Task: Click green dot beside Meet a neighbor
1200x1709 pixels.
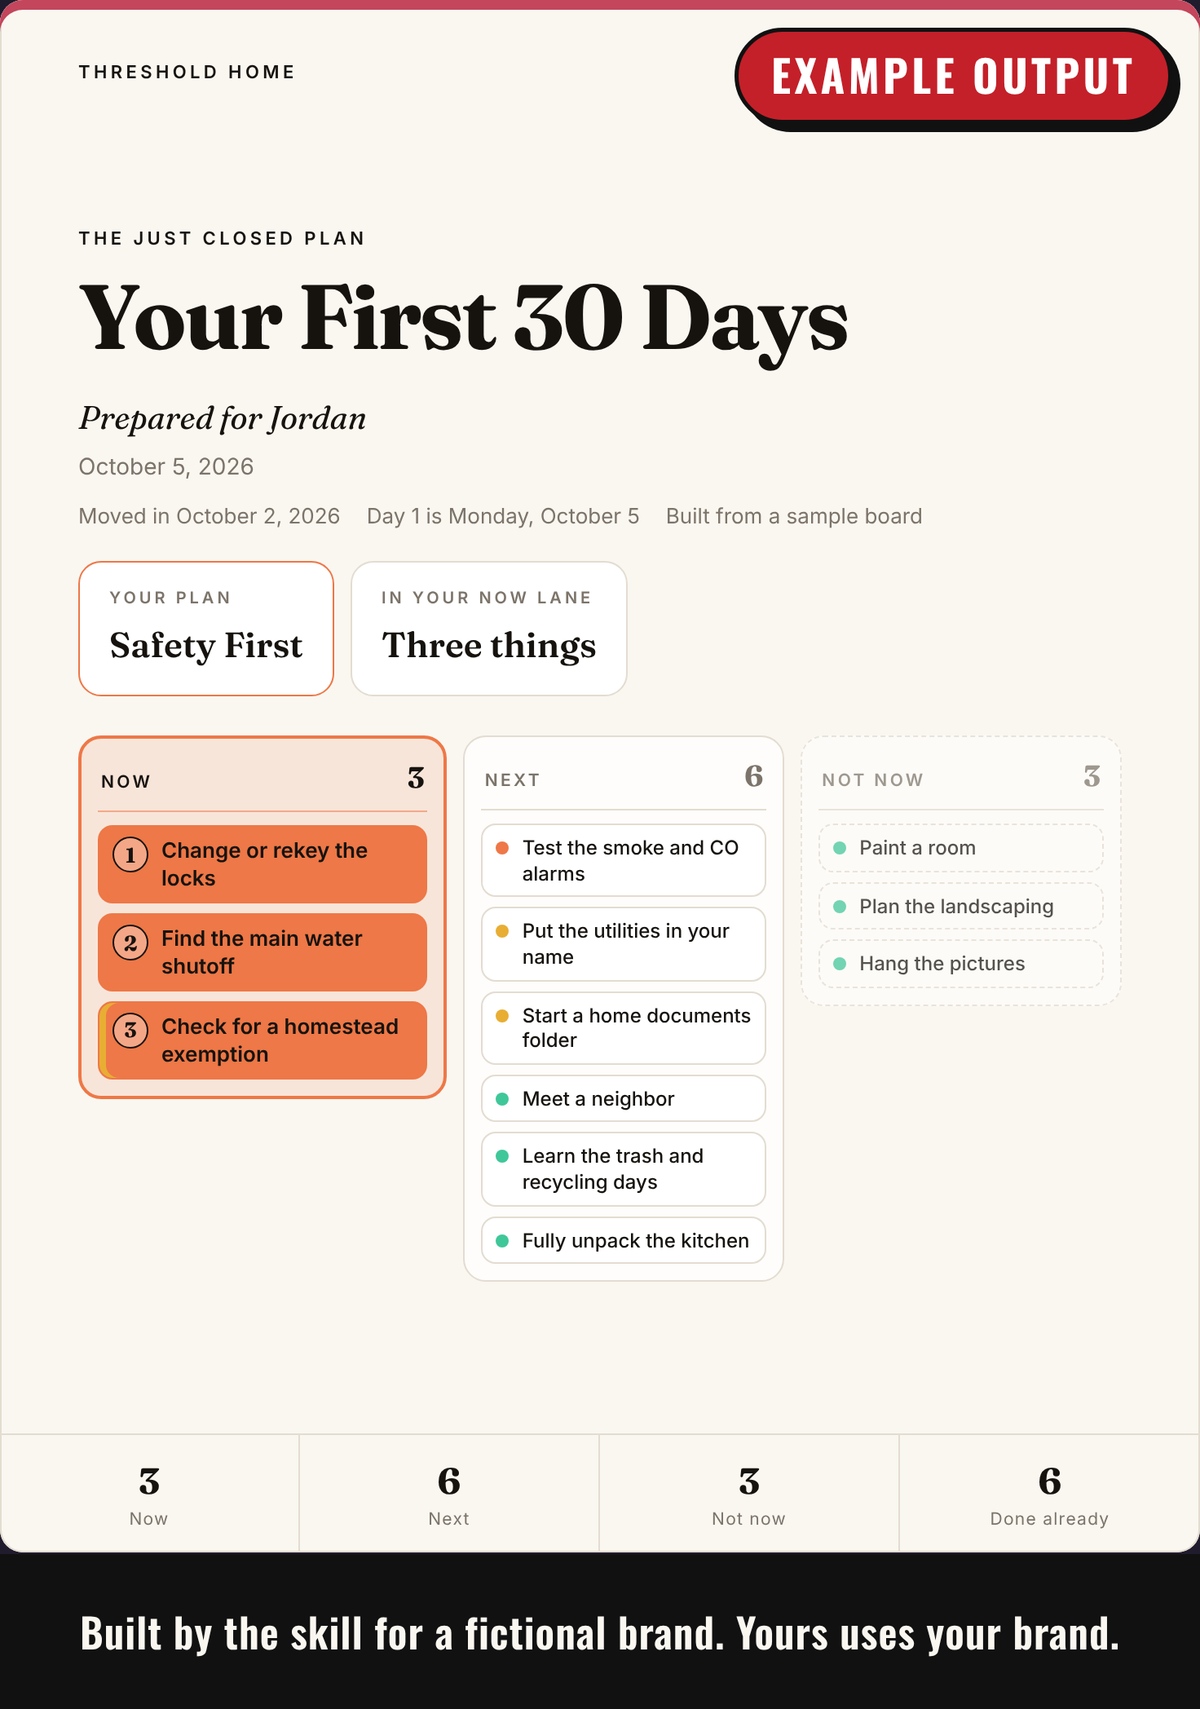Action: [x=502, y=1099]
